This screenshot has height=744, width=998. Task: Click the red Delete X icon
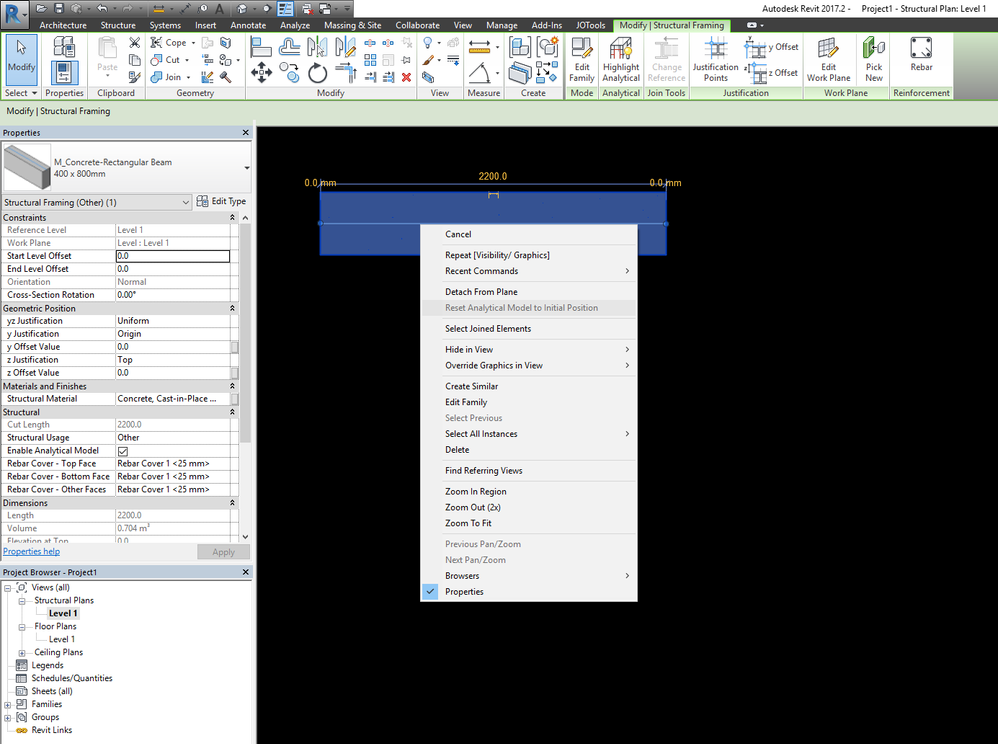click(407, 77)
